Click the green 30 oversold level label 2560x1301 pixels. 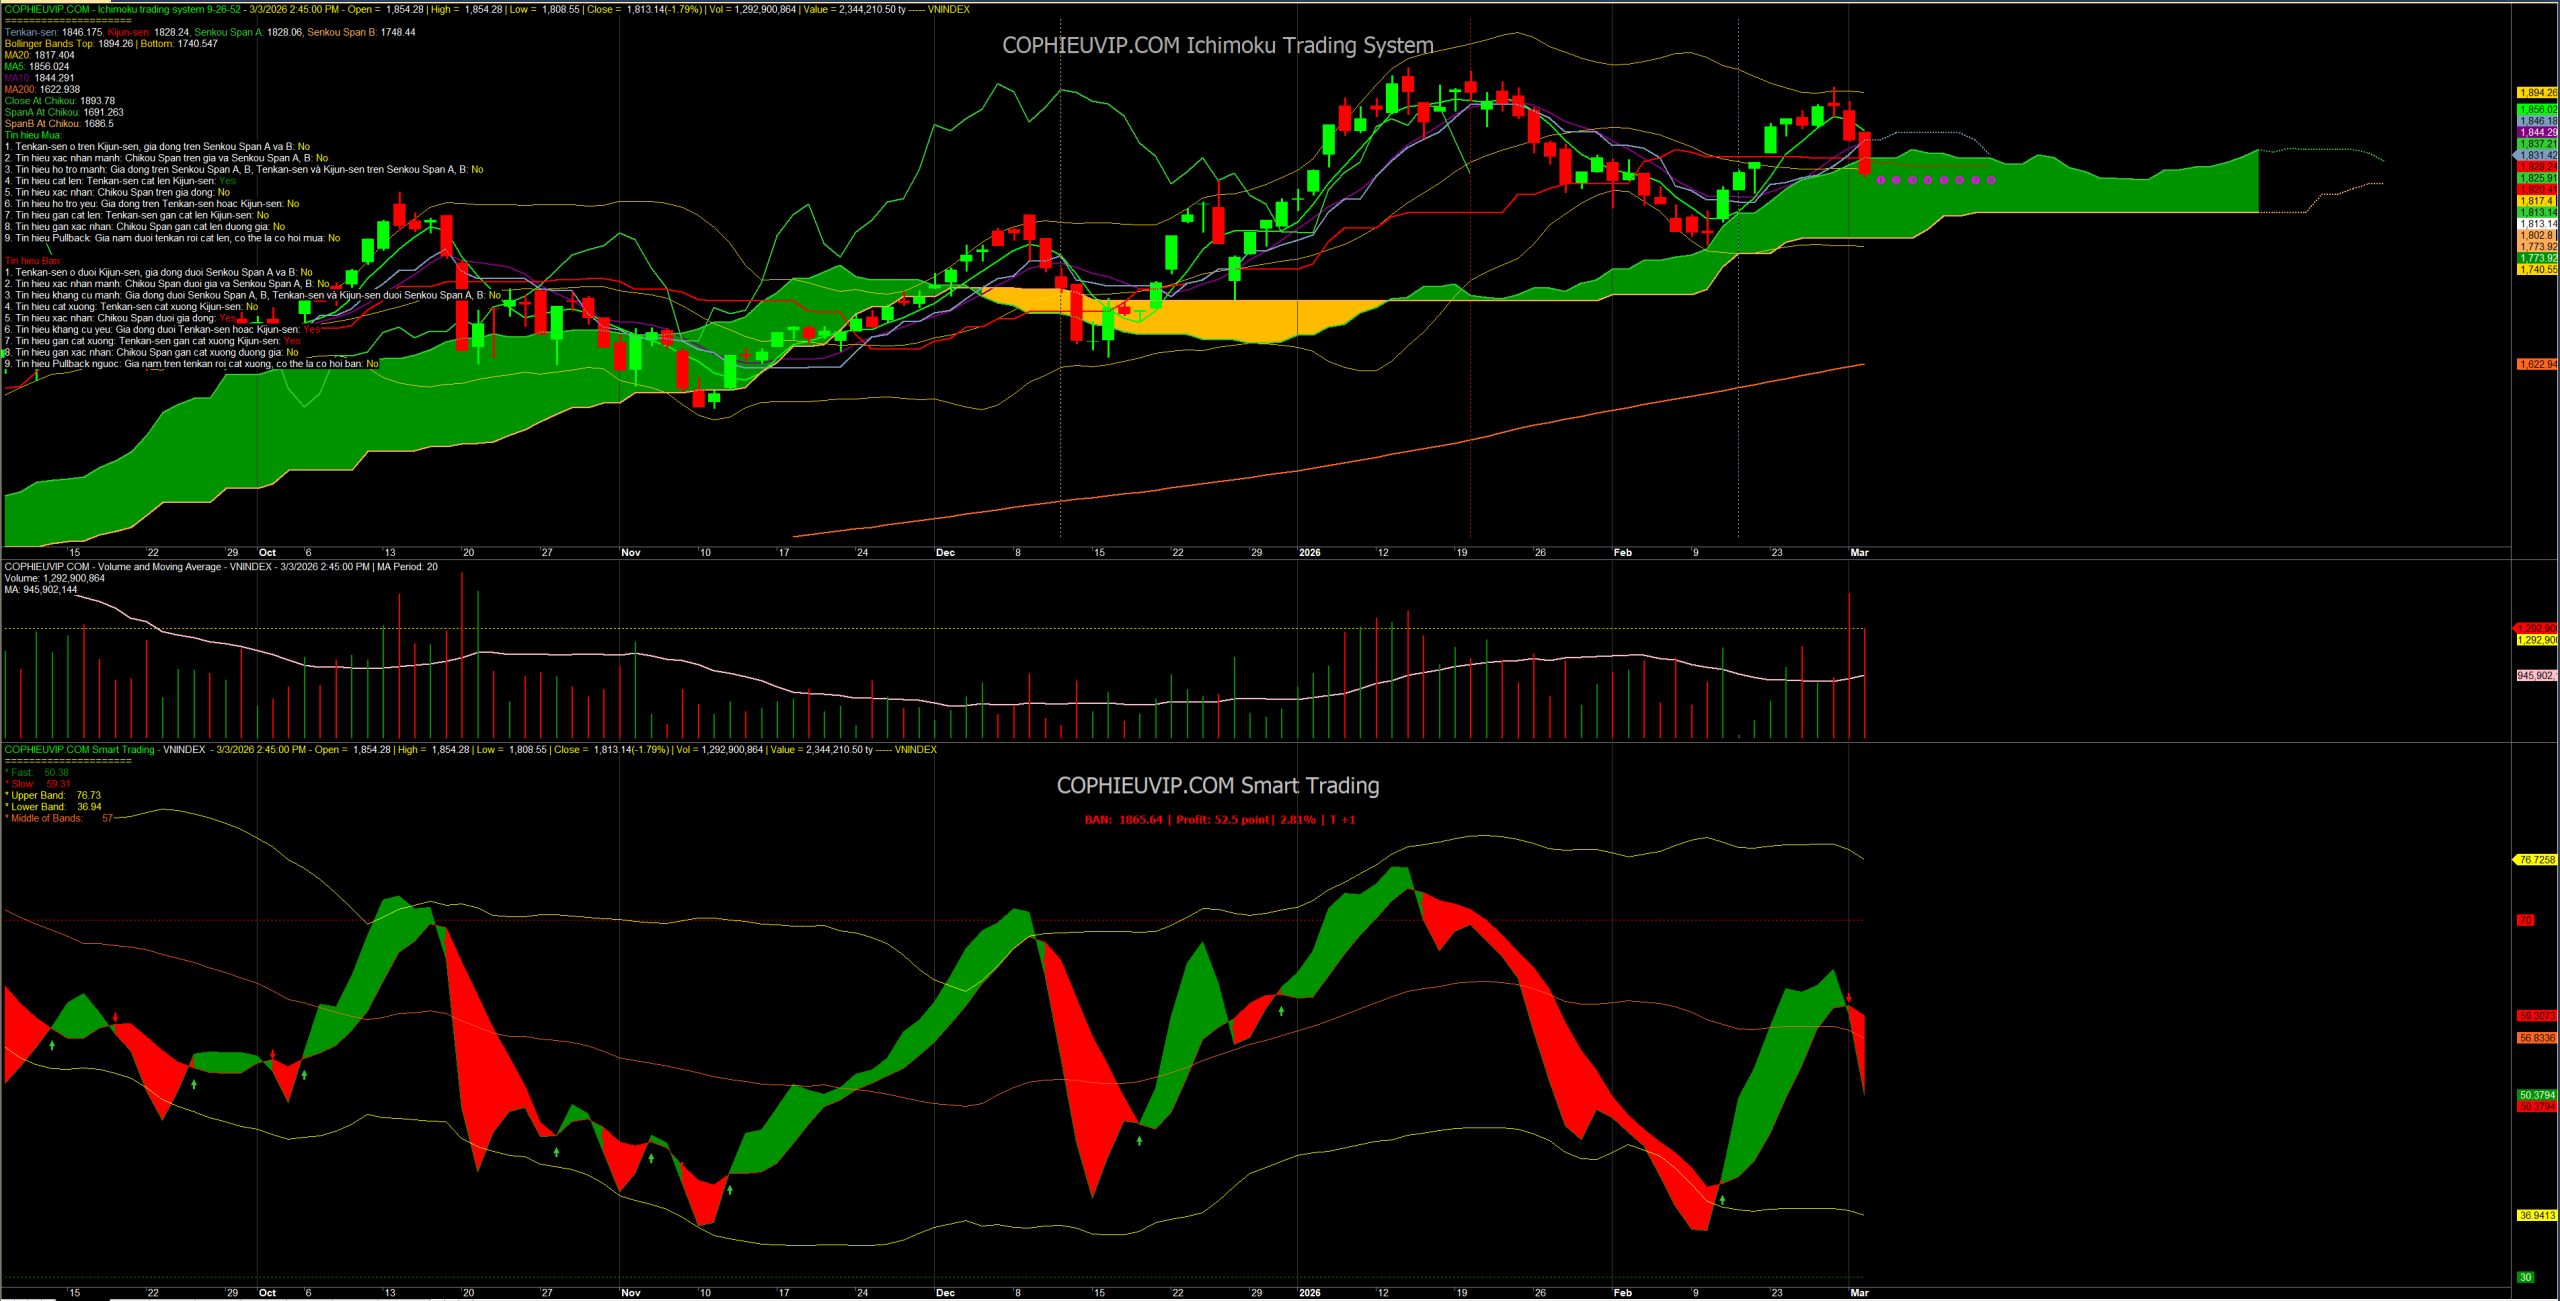(2525, 1277)
